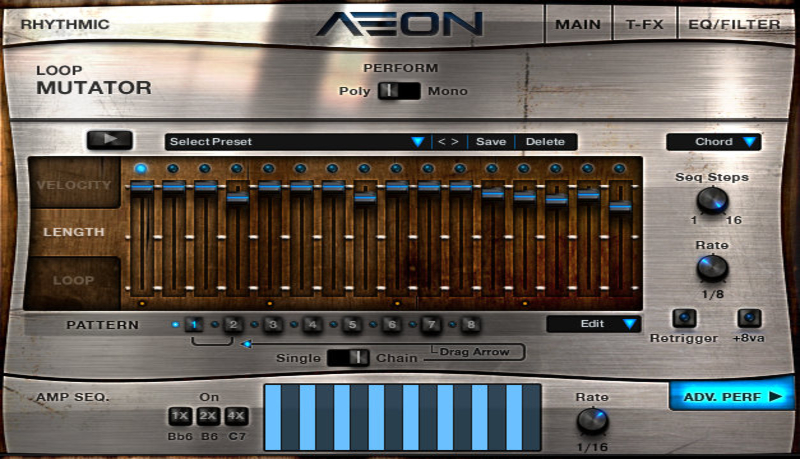Open the ADV. PERF page

click(x=732, y=396)
